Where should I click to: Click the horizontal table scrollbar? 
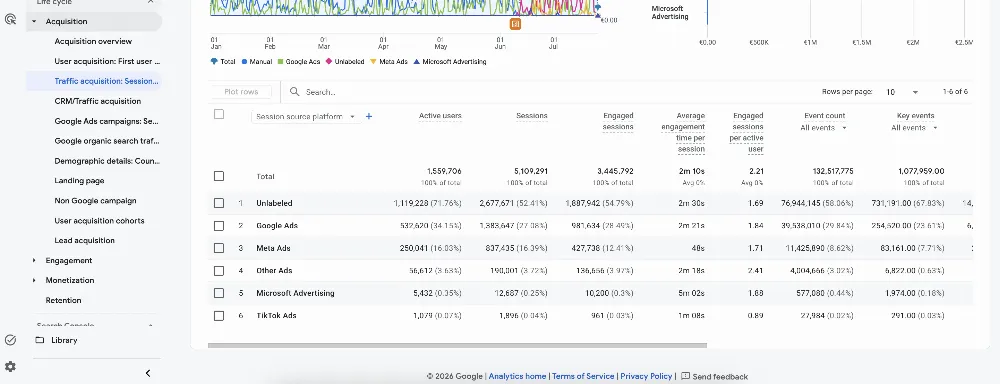[457, 346]
